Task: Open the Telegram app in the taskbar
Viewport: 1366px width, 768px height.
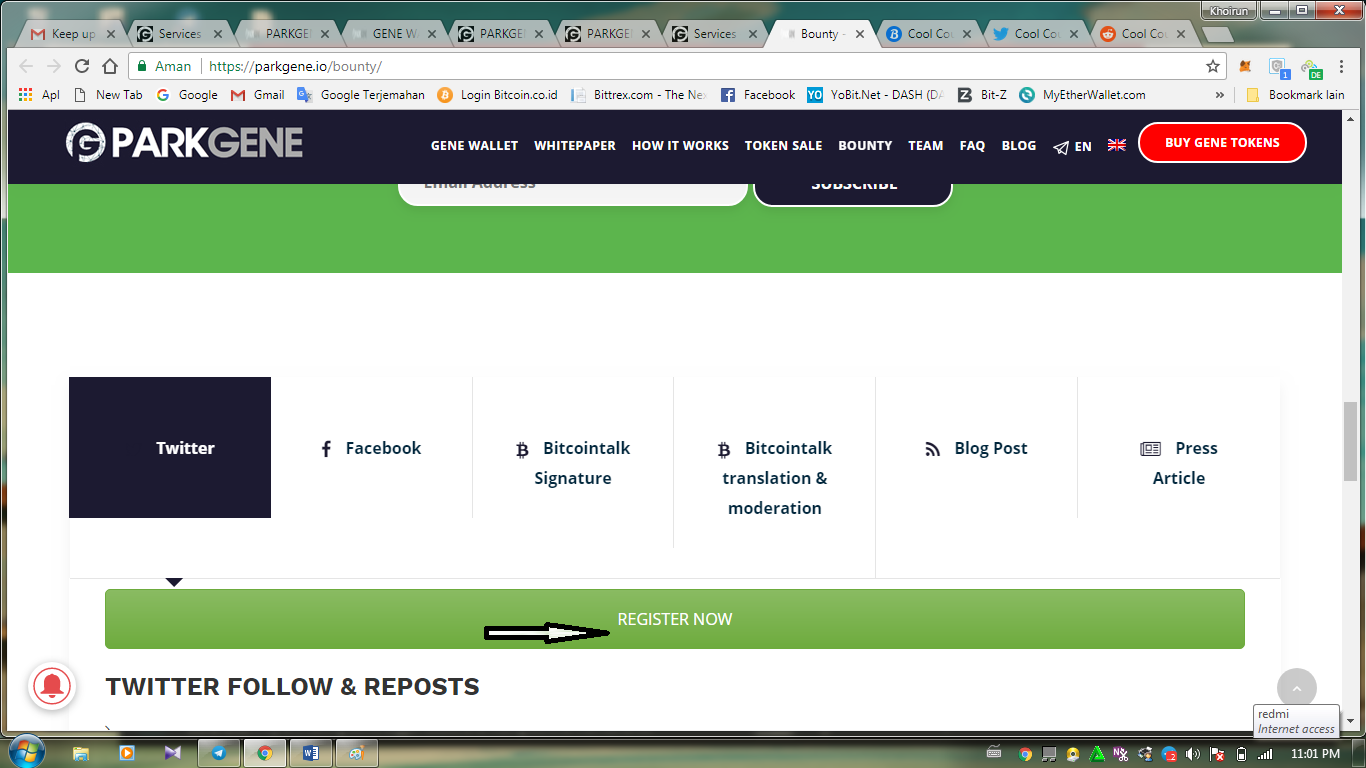Action: [219, 753]
